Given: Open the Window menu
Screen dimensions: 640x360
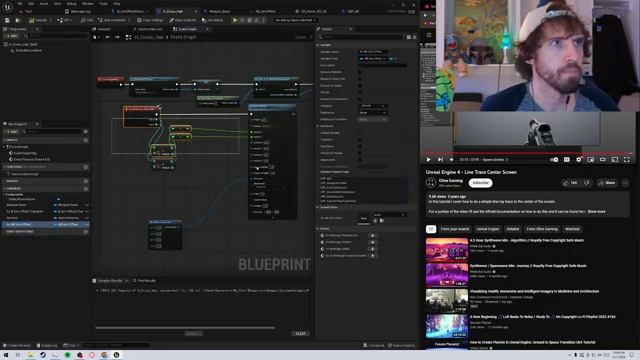Looking at the screenshot, I should [87, 4].
